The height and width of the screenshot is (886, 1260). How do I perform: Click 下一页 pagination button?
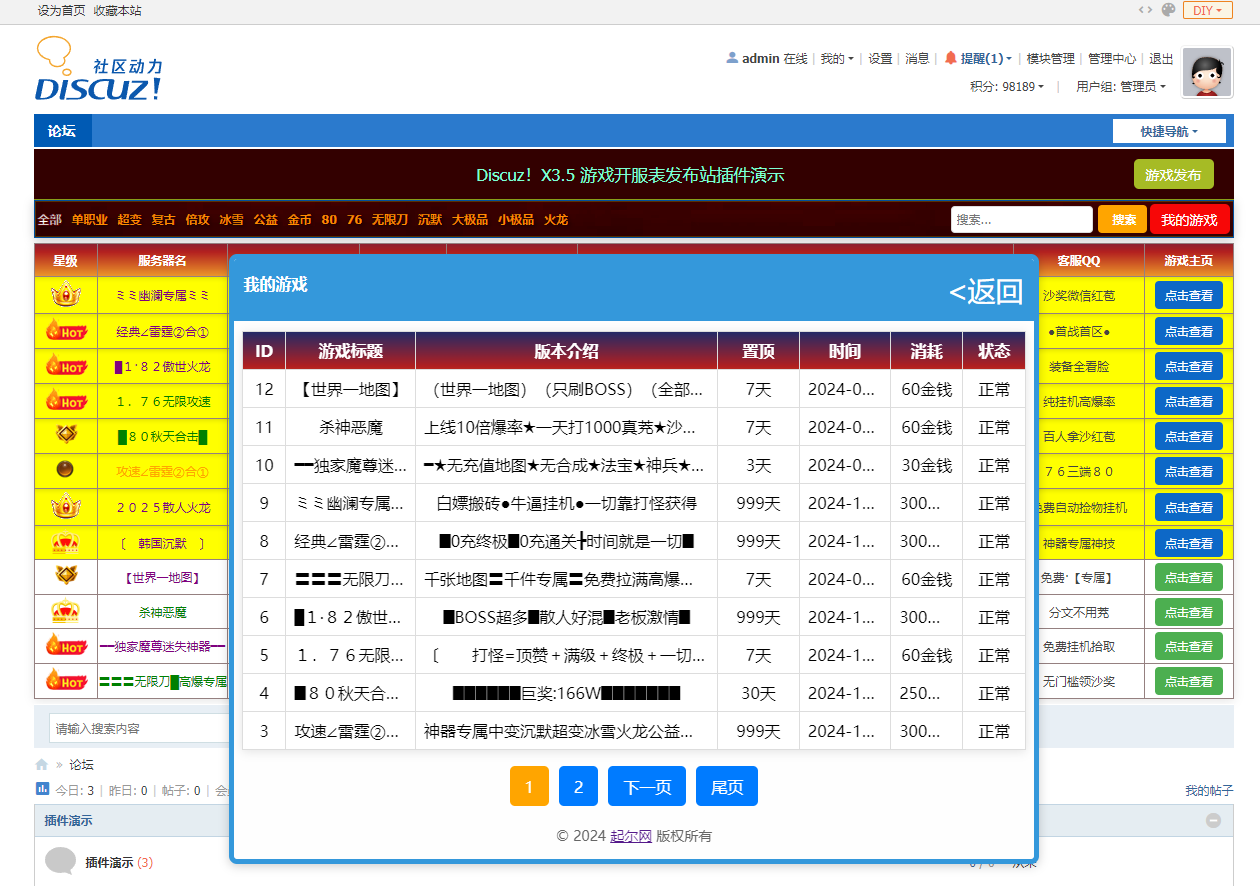647,786
